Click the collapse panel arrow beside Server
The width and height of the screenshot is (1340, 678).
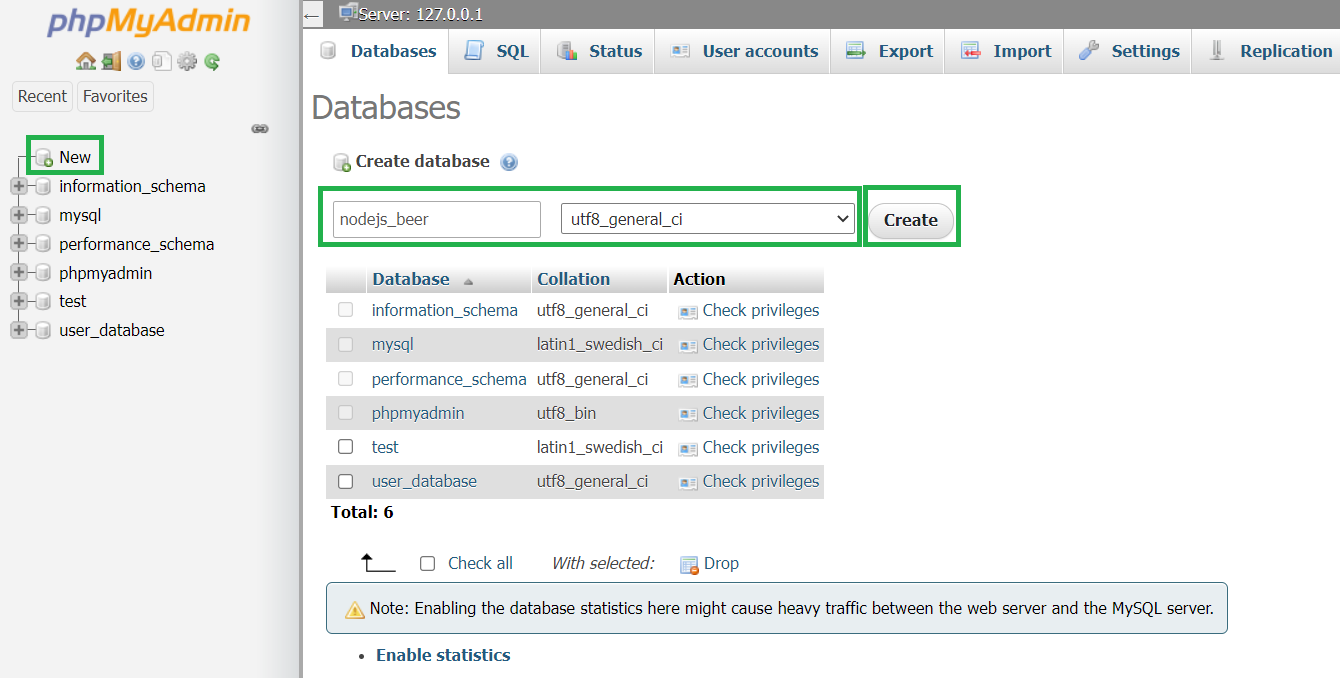(312, 14)
